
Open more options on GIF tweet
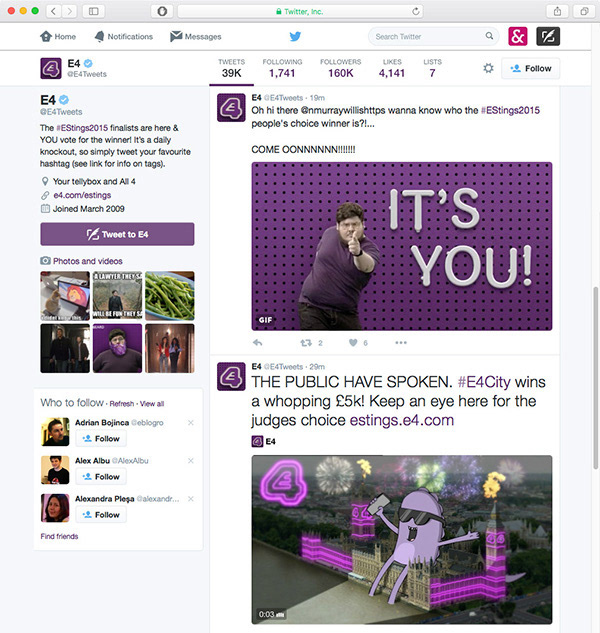[401, 343]
